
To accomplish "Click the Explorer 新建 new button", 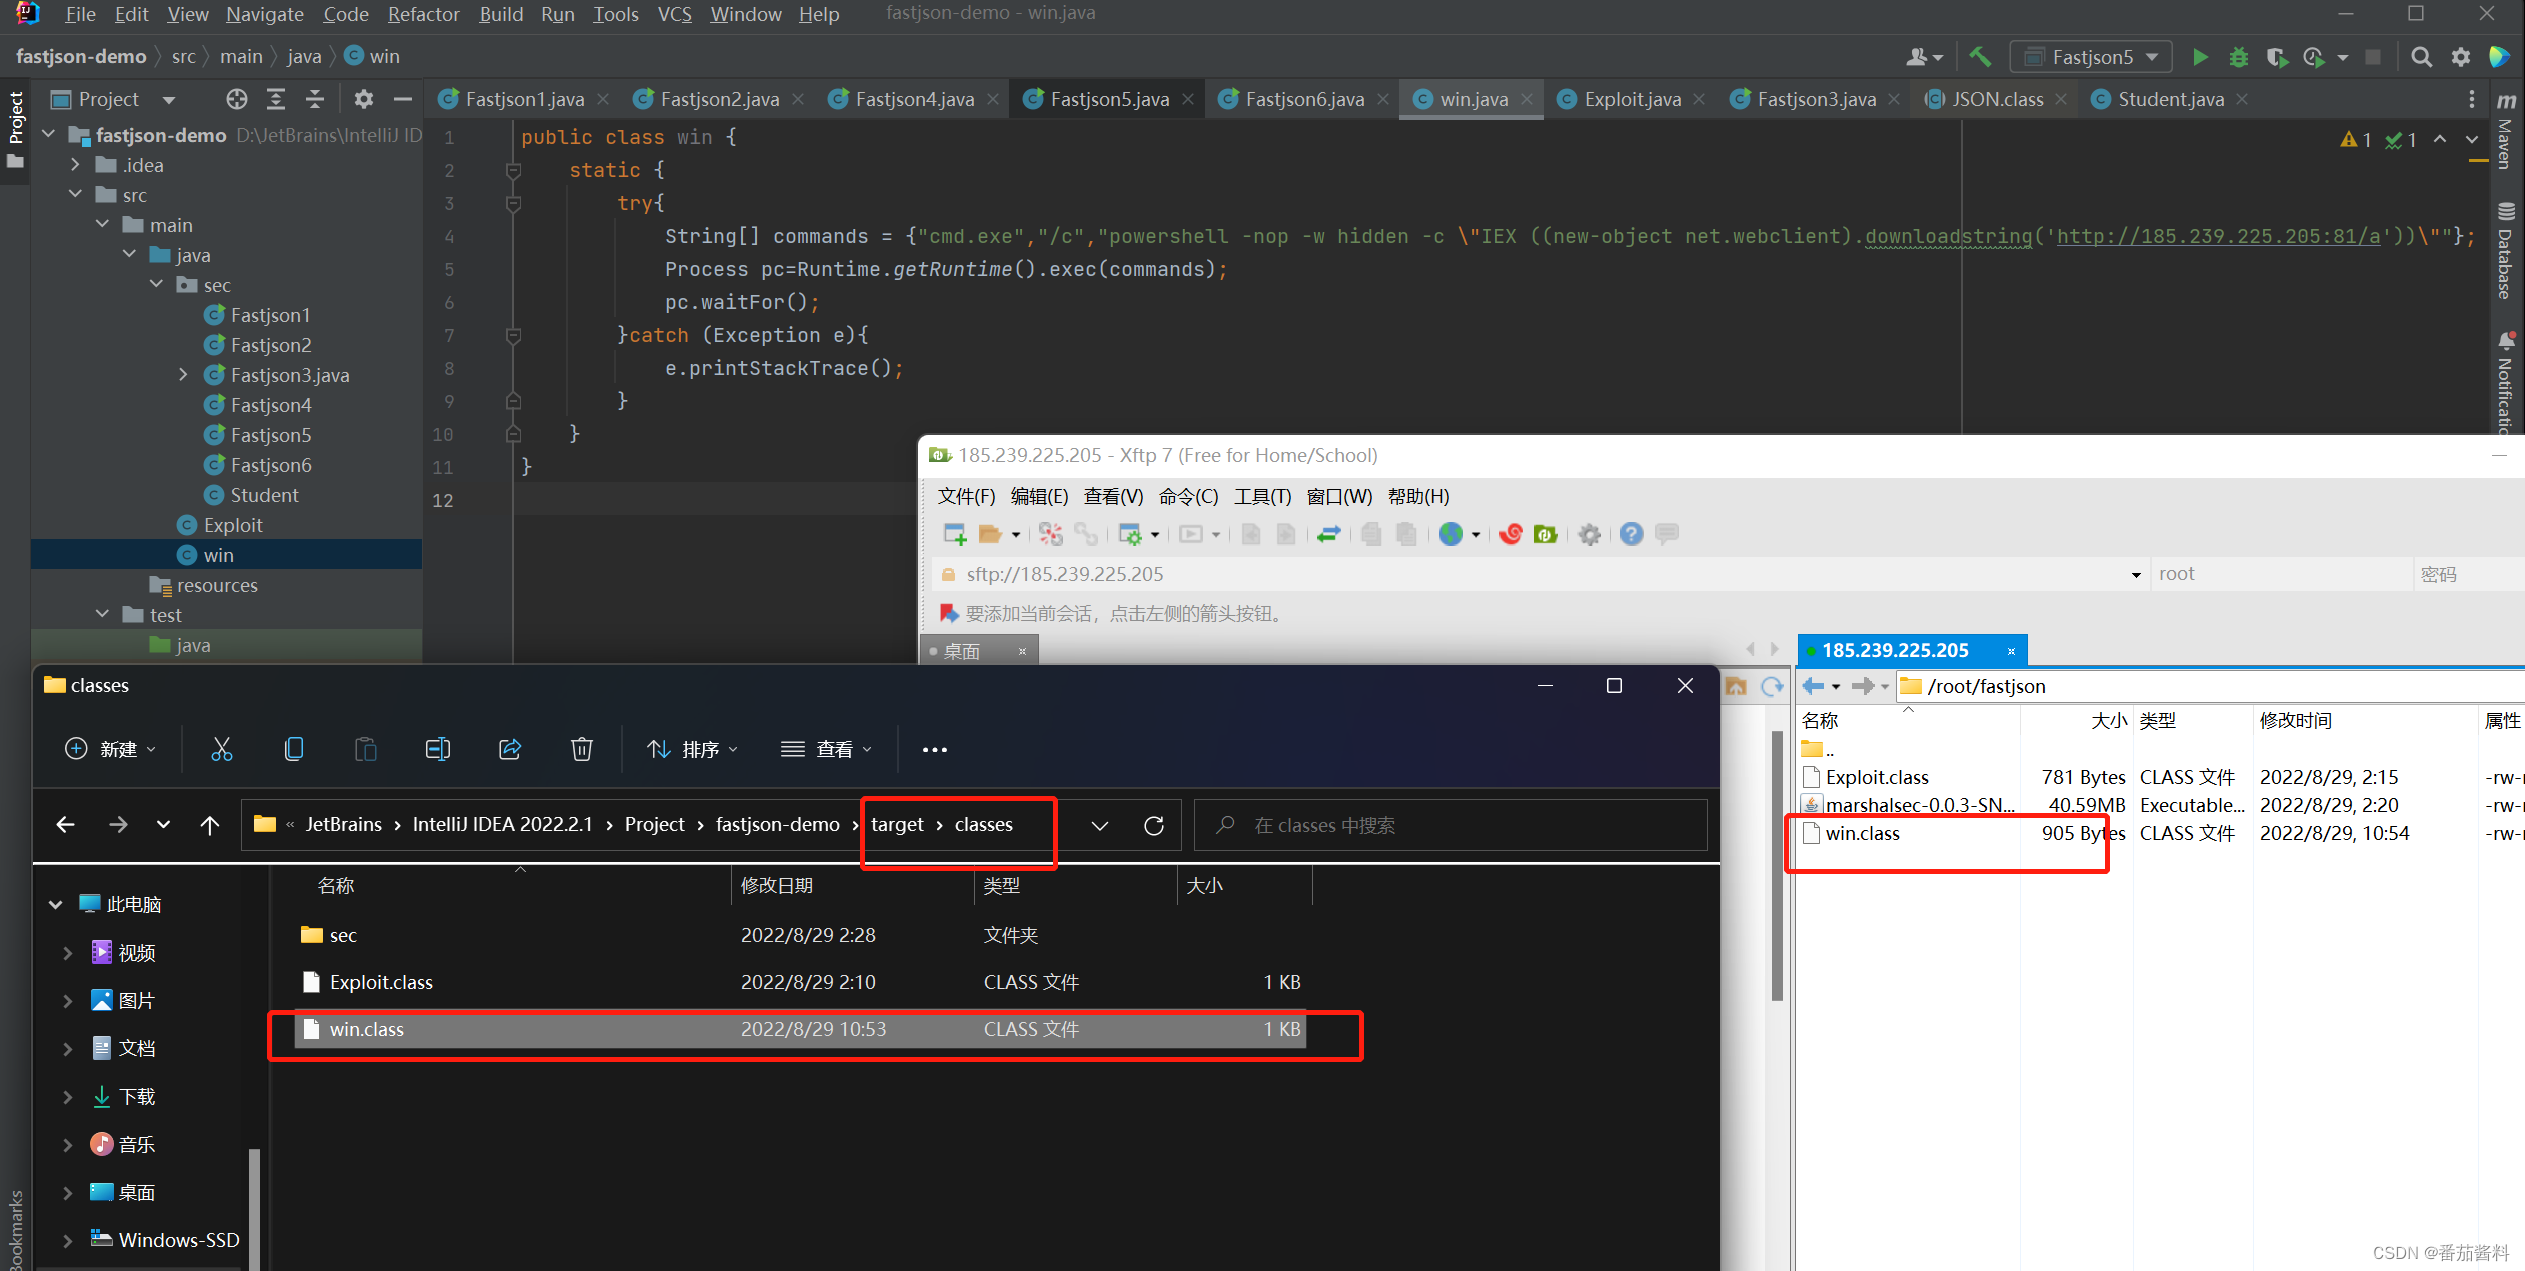I will [x=110, y=749].
